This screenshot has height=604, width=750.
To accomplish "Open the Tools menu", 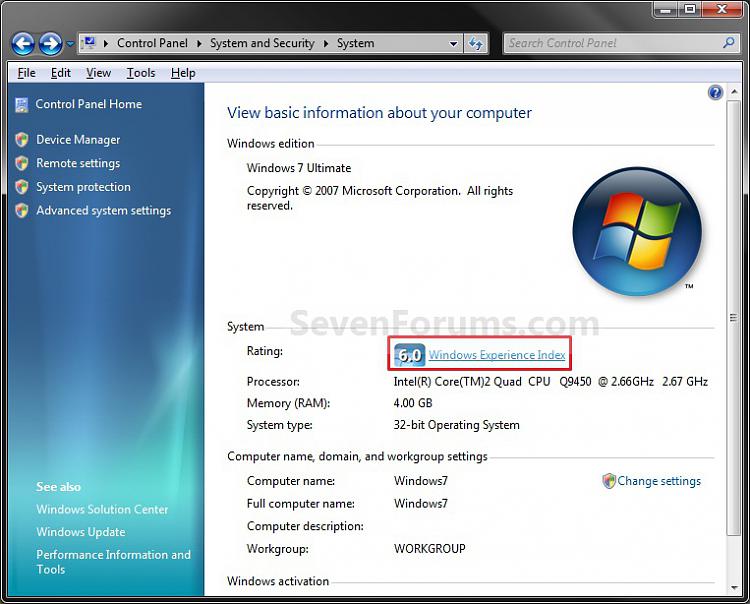I will (x=141, y=73).
